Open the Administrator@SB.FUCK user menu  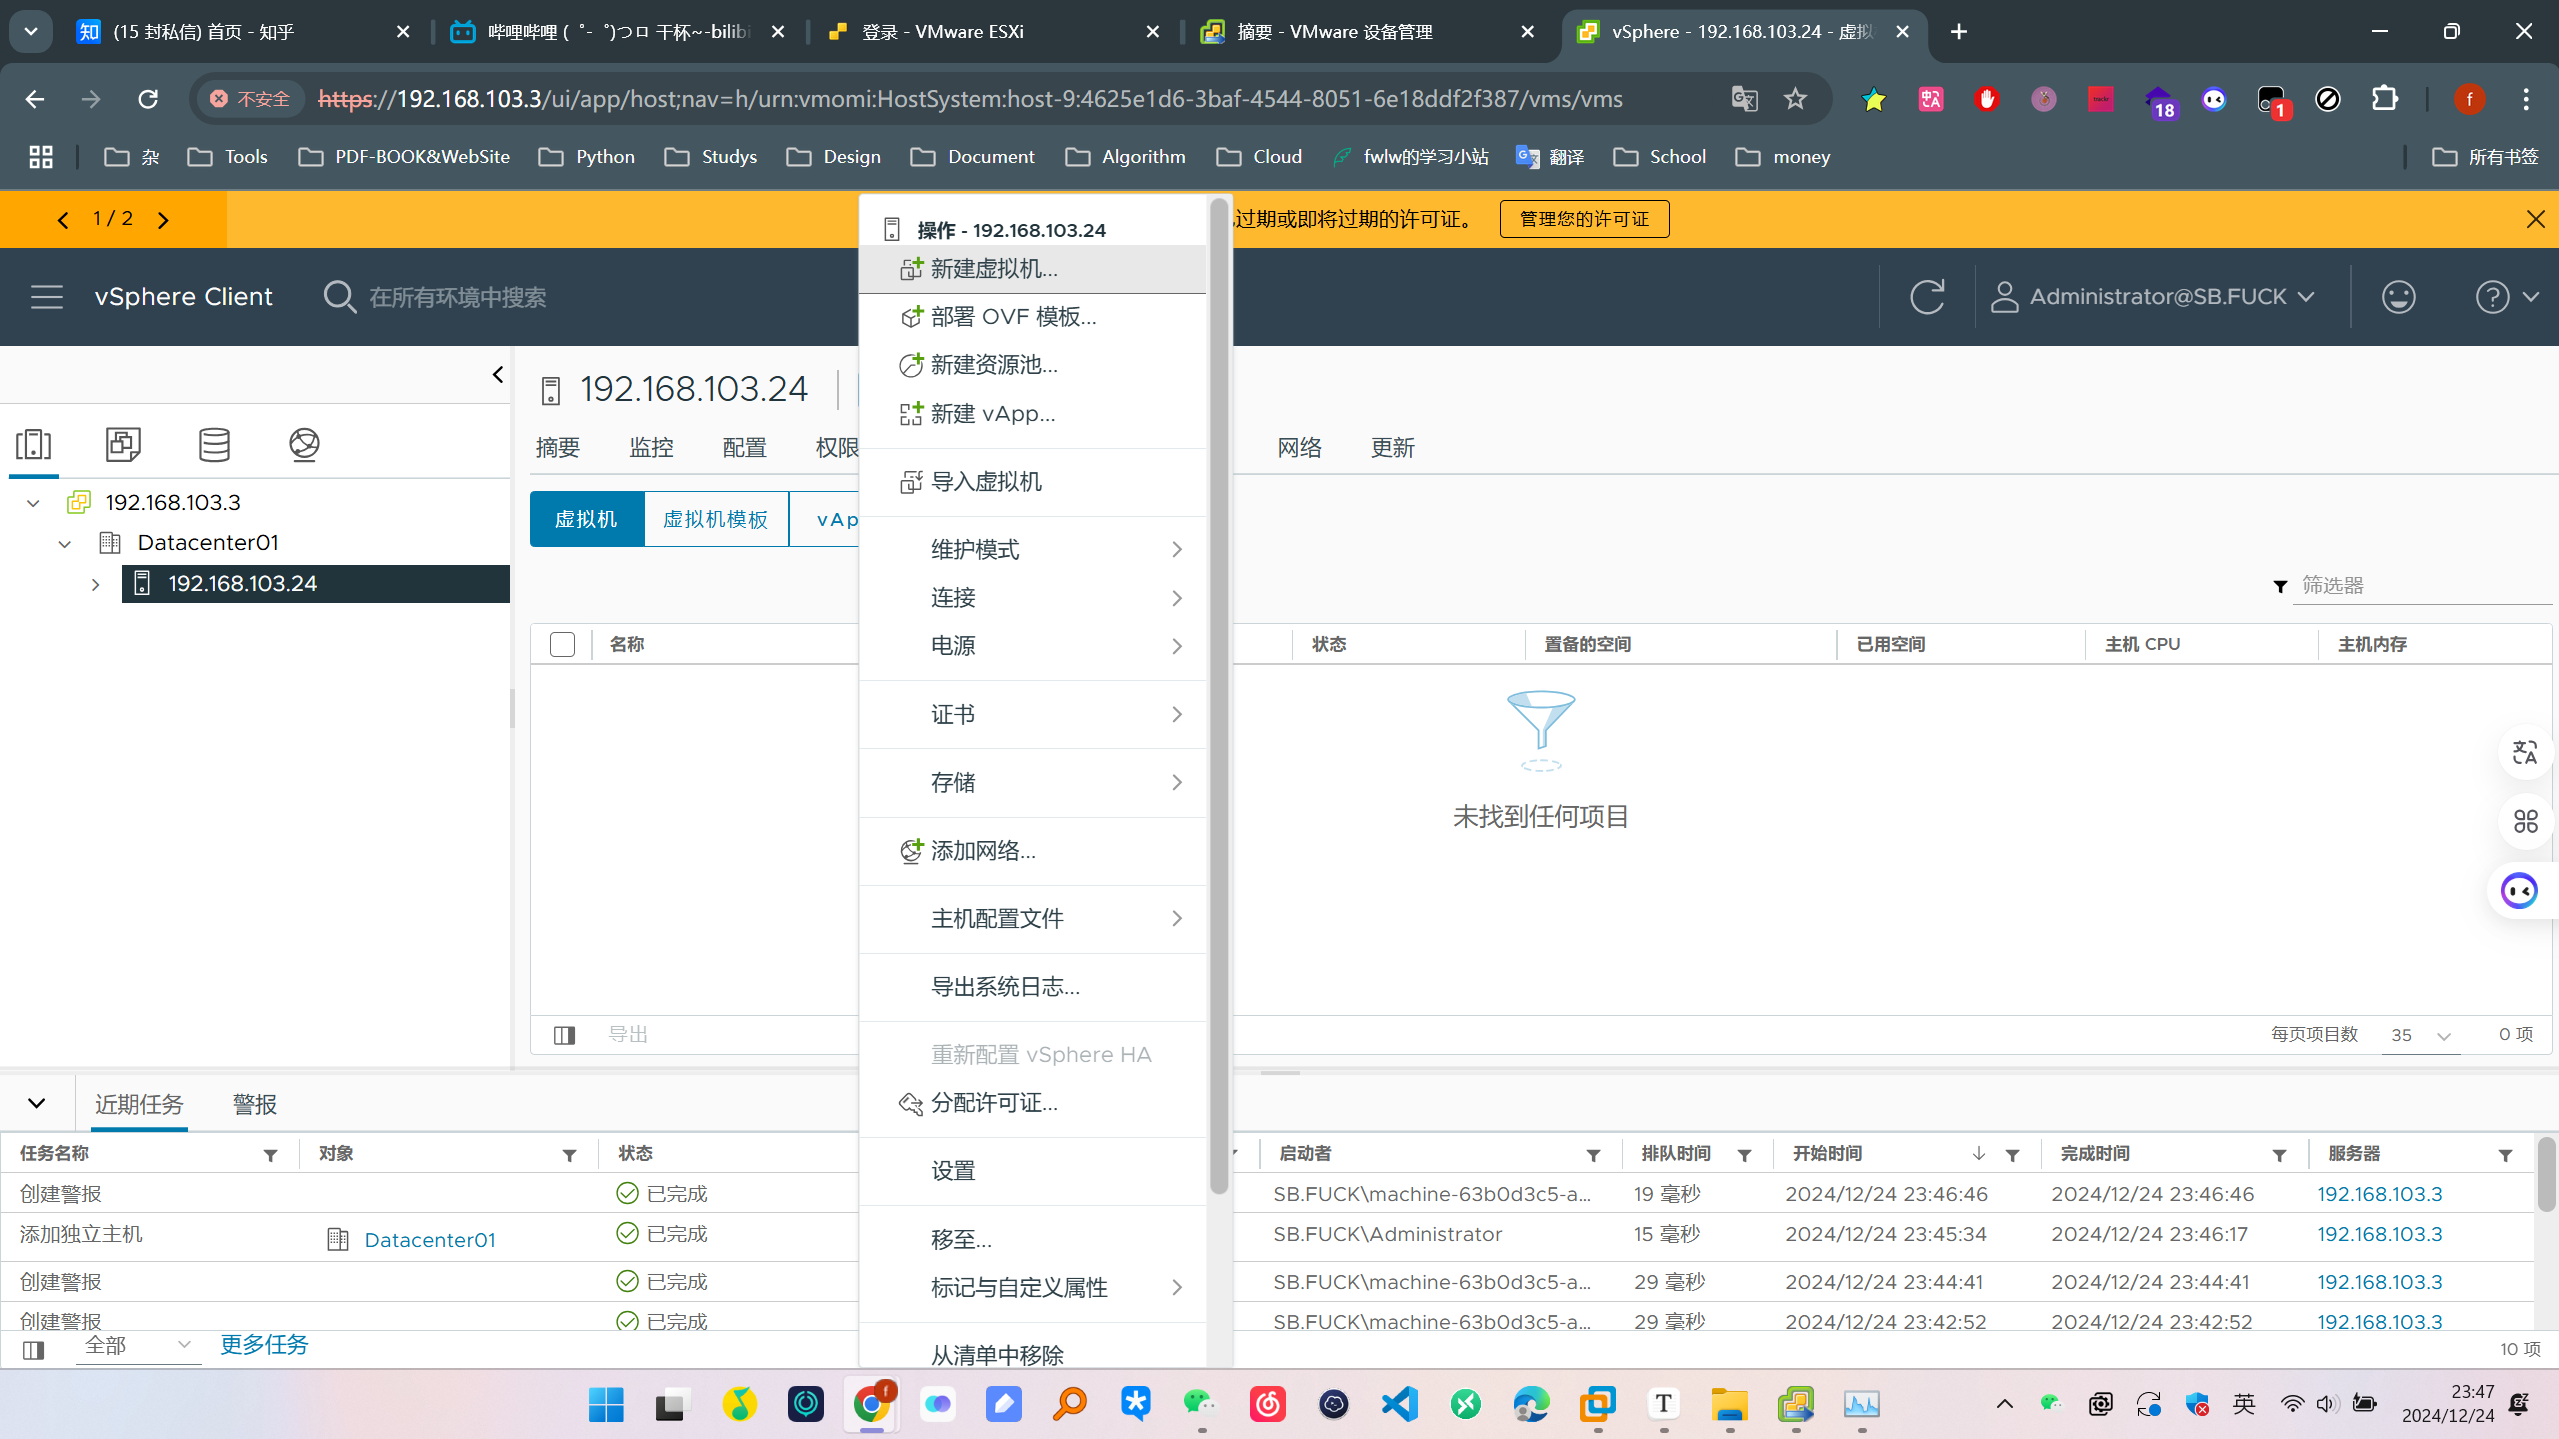point(2152,297)
